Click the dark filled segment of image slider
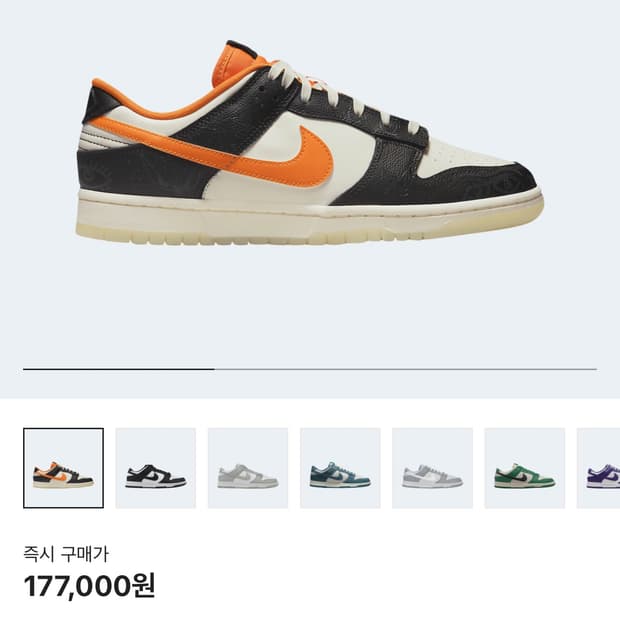 point(119,369)
